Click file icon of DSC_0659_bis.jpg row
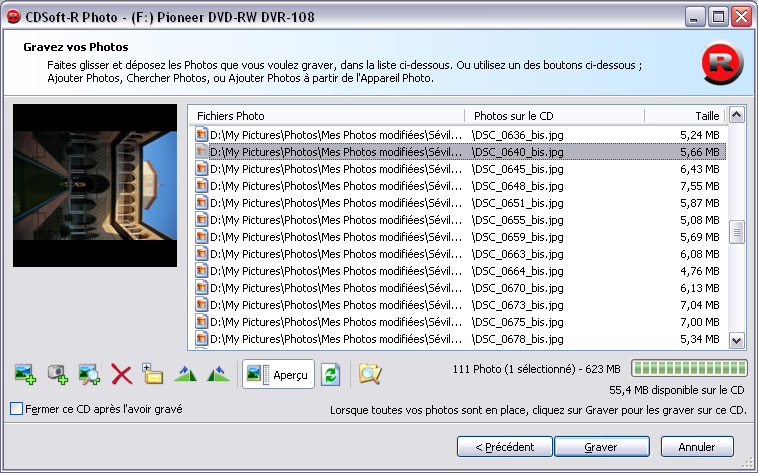This screenshot has width=758, height=473. 202,236
